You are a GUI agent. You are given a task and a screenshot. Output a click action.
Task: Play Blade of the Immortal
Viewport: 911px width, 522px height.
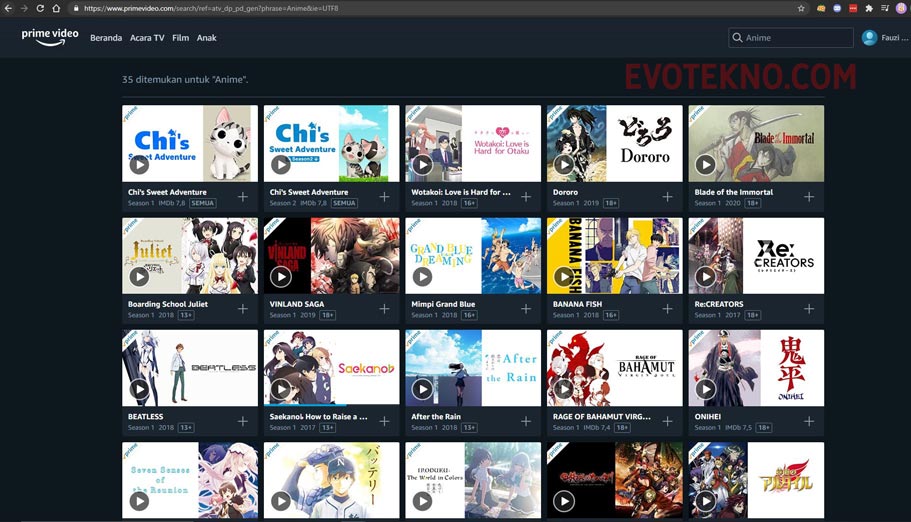click(x=705, y=165)
